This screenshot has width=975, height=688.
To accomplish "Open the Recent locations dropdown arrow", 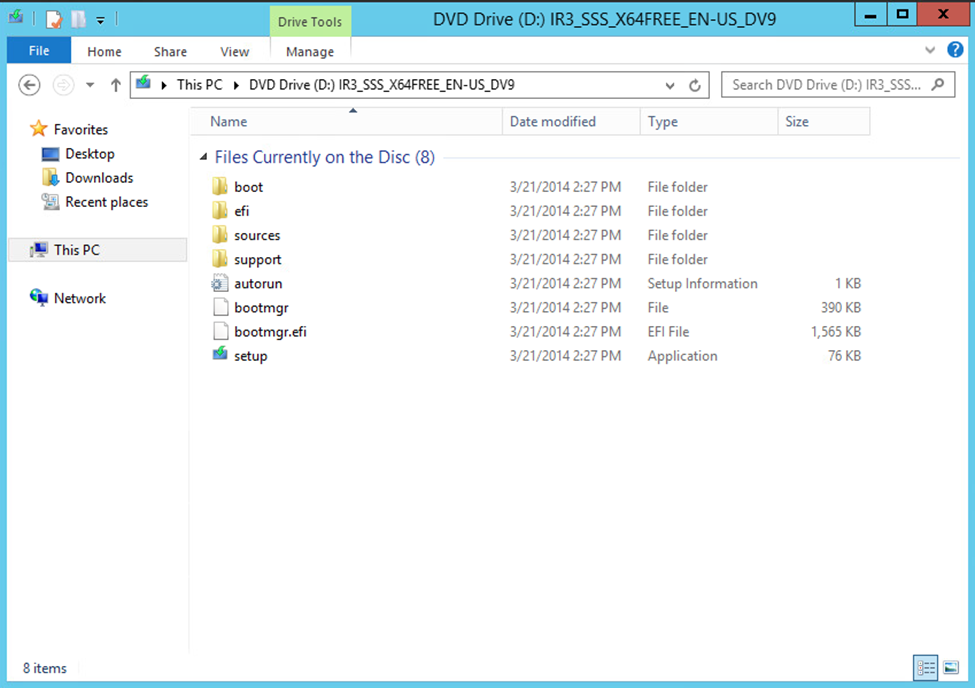I will coord(90,85).
